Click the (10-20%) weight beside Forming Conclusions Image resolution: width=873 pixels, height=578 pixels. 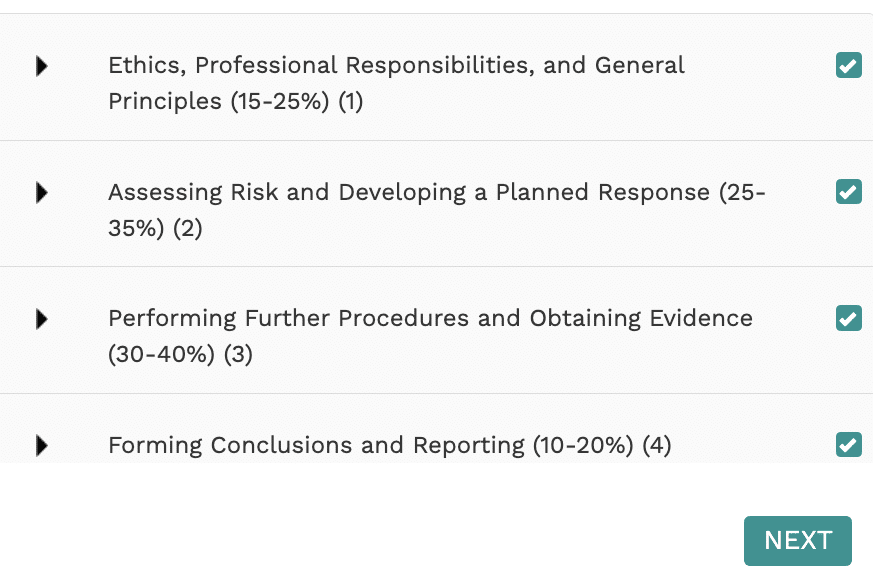pos(583,445)
